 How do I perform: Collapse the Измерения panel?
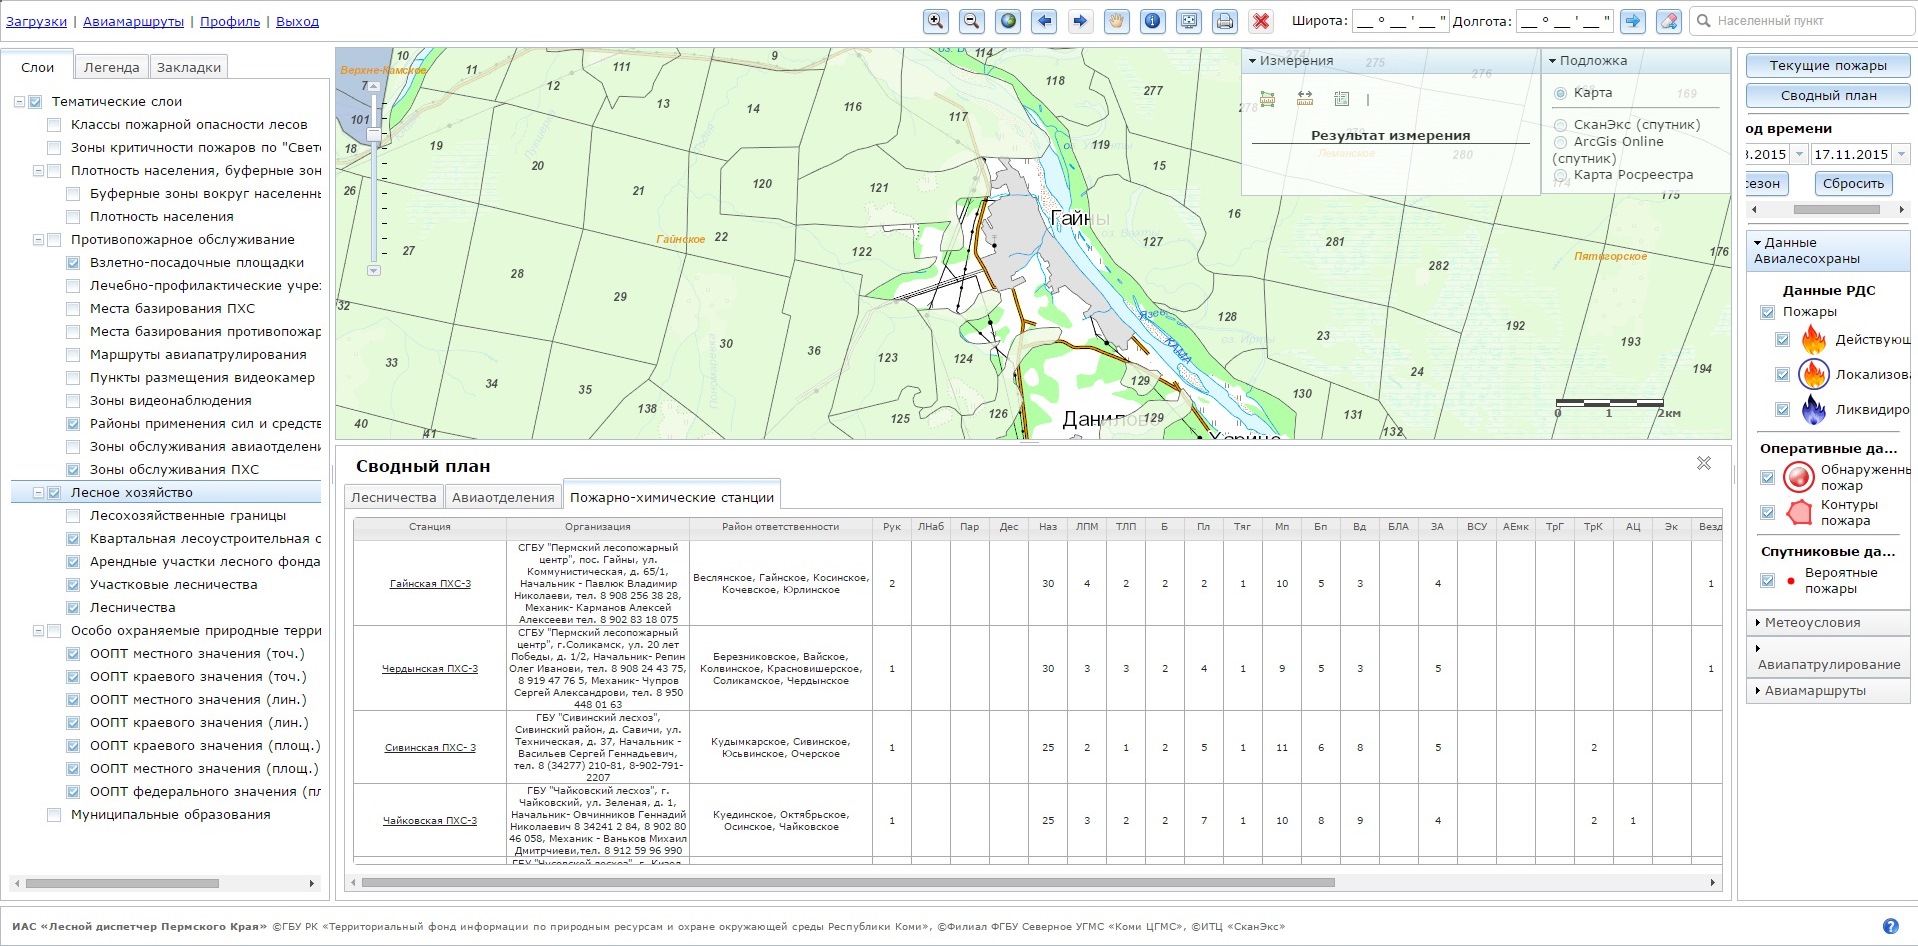tap(1252, 61)
